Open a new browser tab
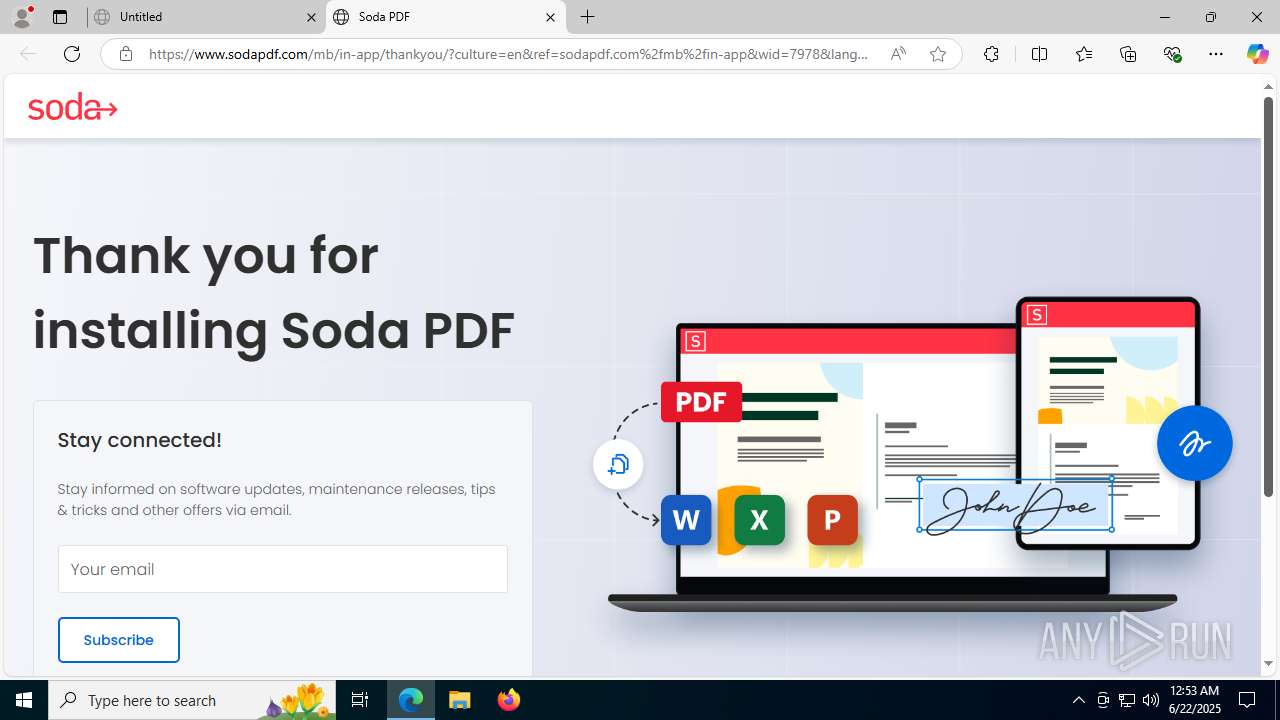The width and height of the screenshot is (1280, 720). click(x=588, y=17)
